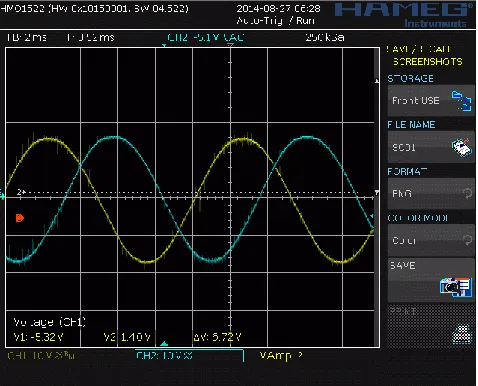Click the orange channel 1 ground marker
The image size is (478, 386).
pyautogui.click(x=20, y=218)
